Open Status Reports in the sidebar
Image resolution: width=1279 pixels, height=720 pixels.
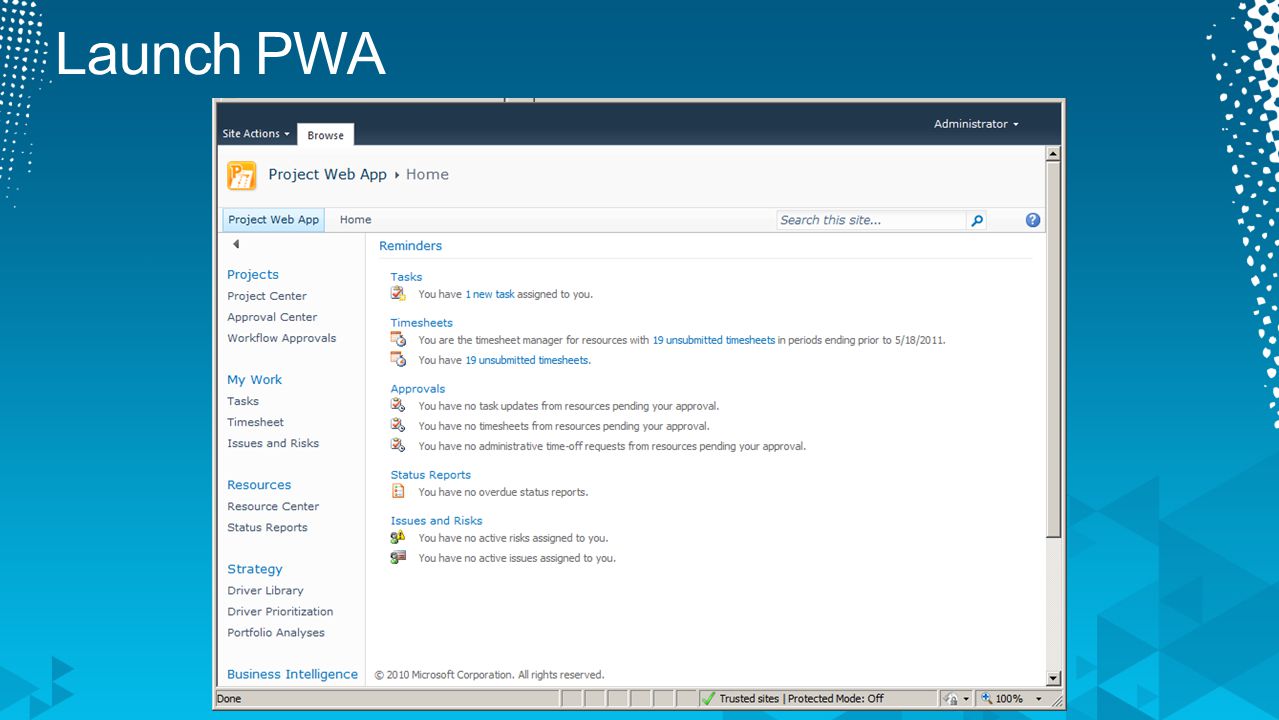267,527
